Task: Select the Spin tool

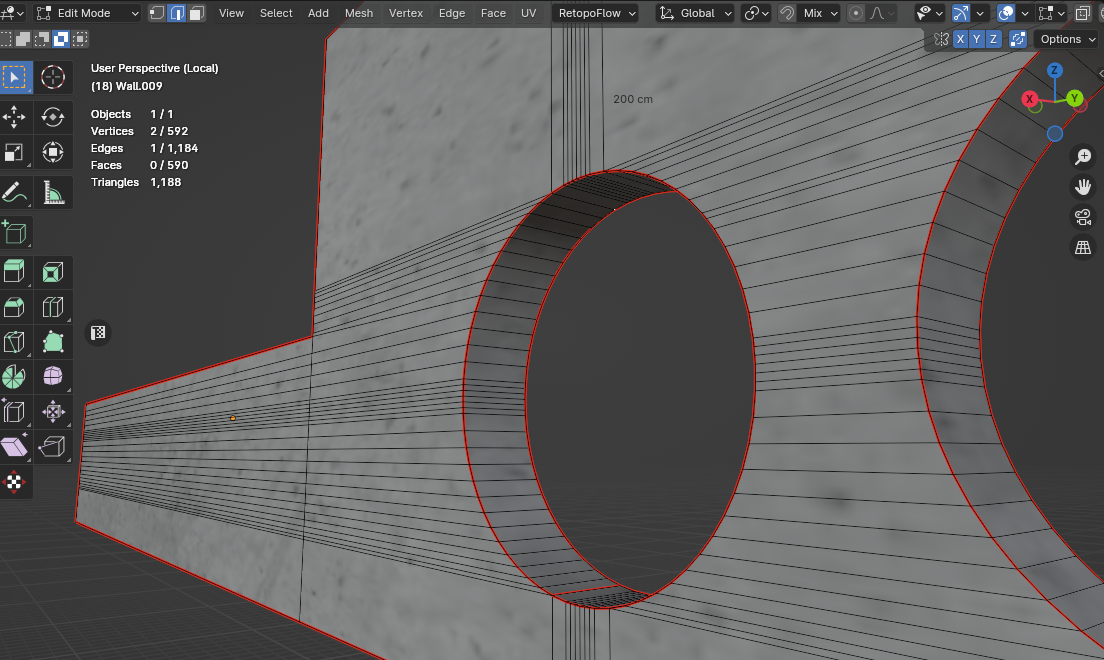Action: tap(15, 377)
